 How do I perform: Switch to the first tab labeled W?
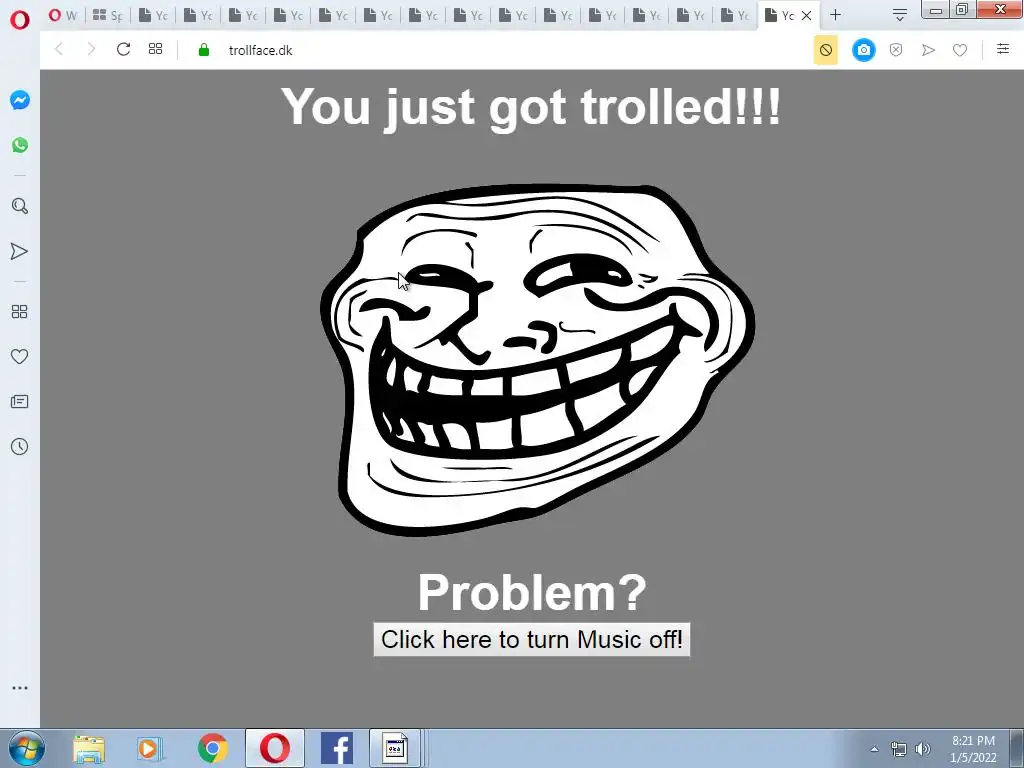point(63,15)
